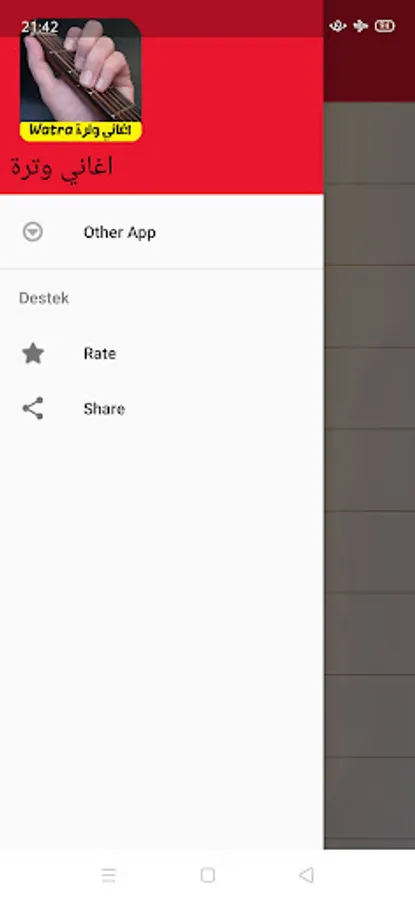
Task: Tap the Wi-Fi signal status icon
Action: (338, 26)
